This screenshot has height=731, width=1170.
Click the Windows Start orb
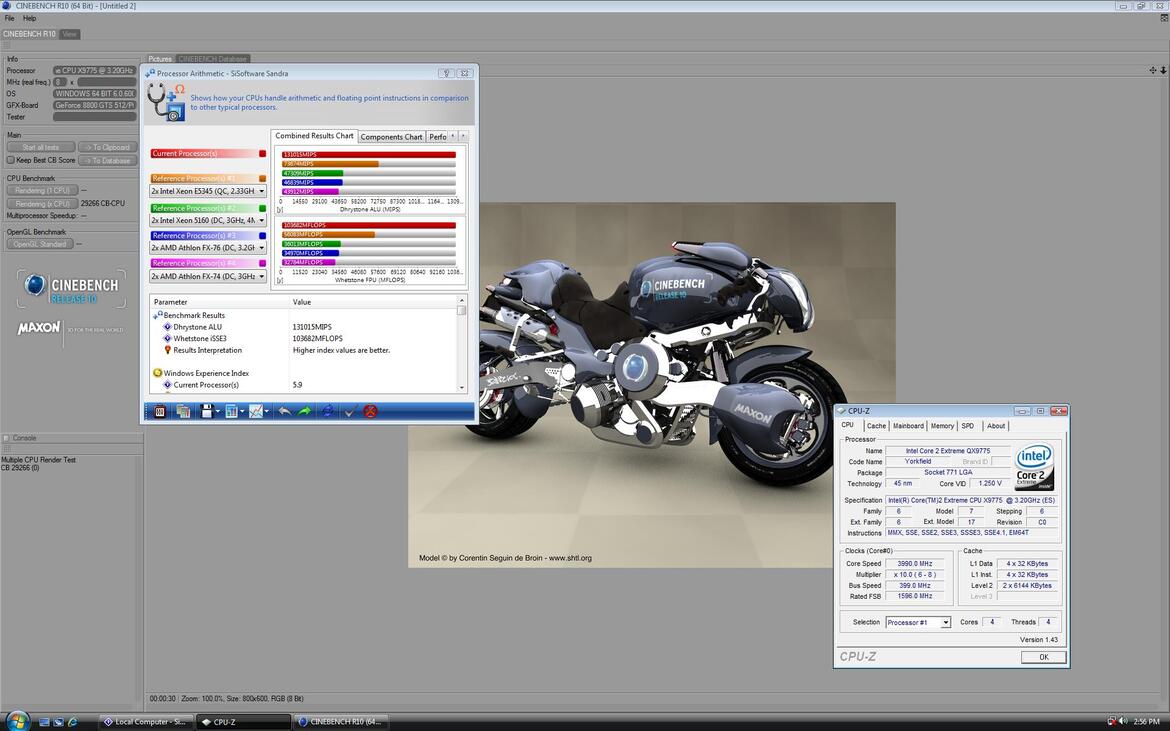(x=16, y=721)
